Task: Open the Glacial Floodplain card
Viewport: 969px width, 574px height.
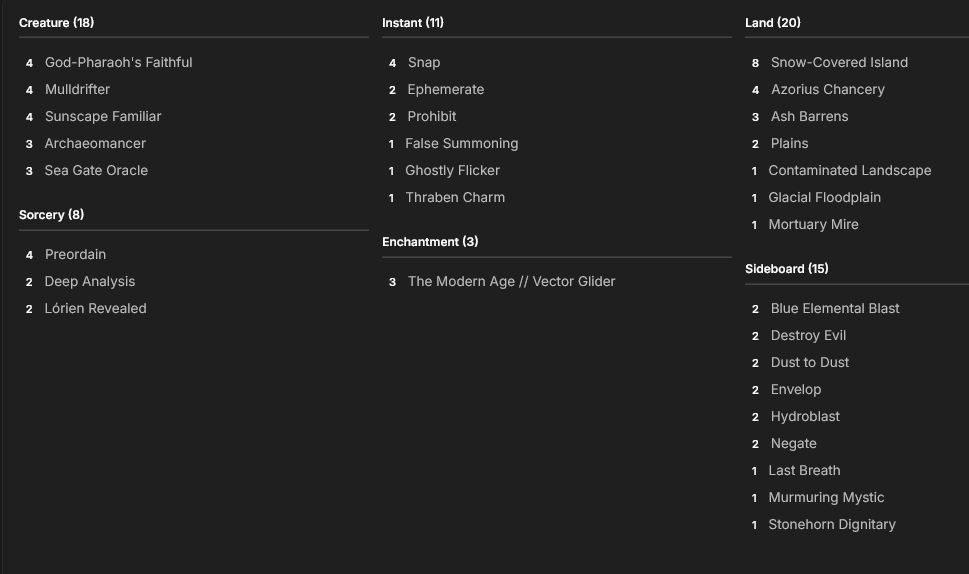Action: (x=824, y=198)
